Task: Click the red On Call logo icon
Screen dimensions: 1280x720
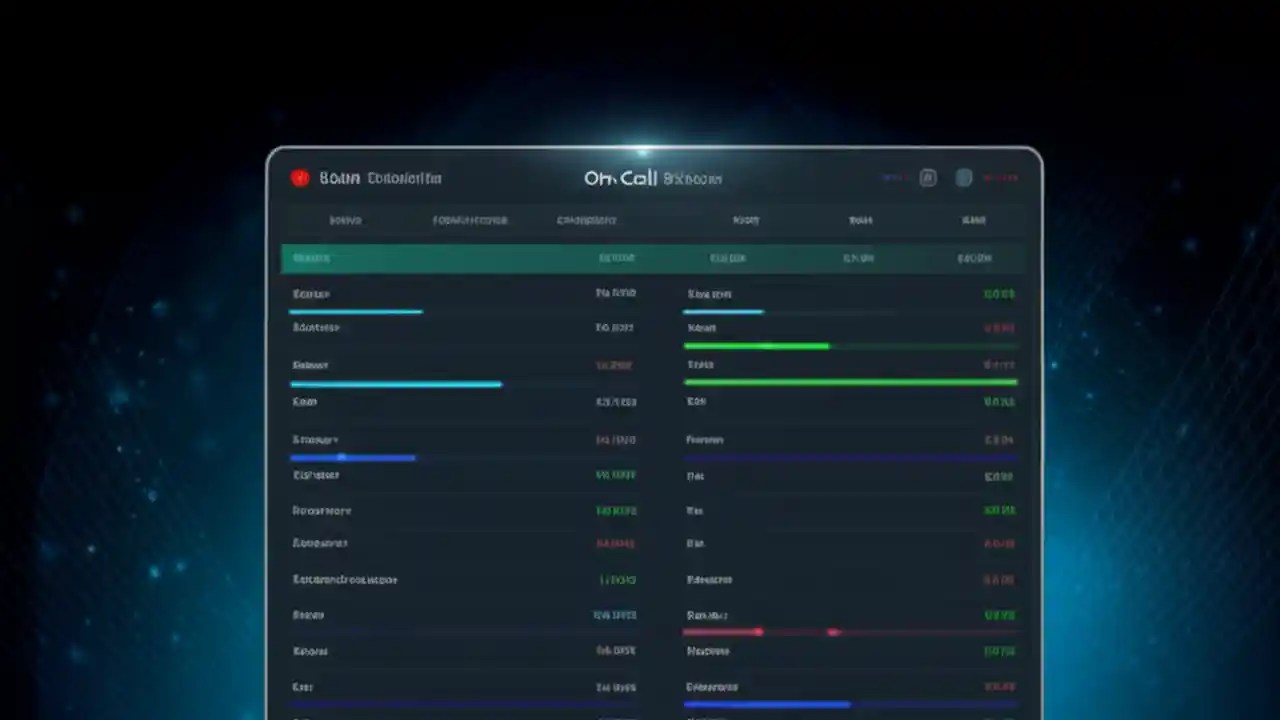Action: [x=300, y=177]
